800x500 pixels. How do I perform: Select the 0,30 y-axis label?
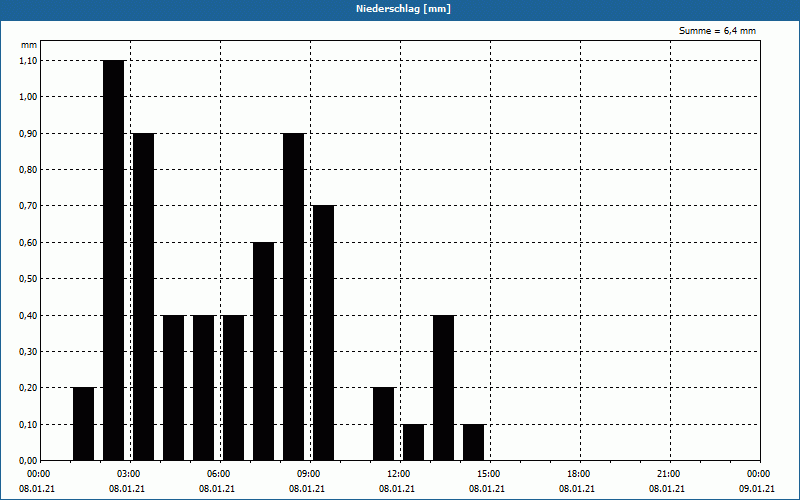pyautogui.click(x=28, y=352)
